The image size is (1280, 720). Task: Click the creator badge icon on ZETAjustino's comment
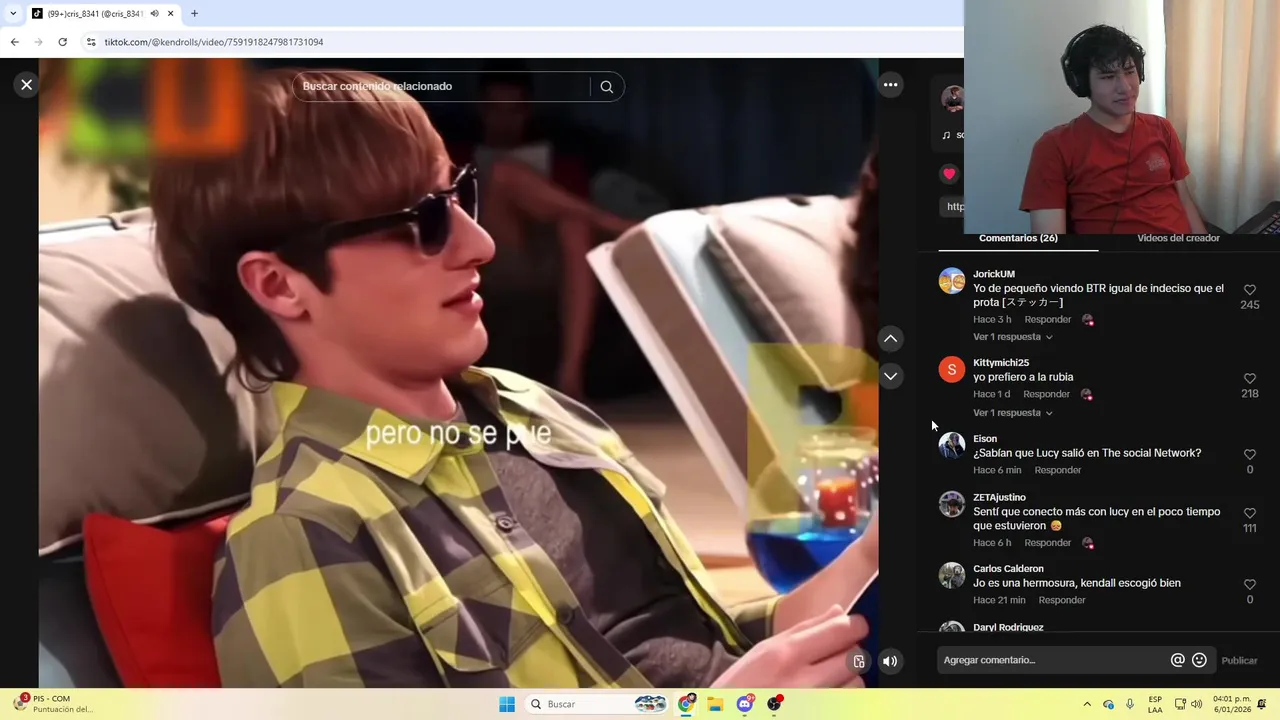[1088, 543]
